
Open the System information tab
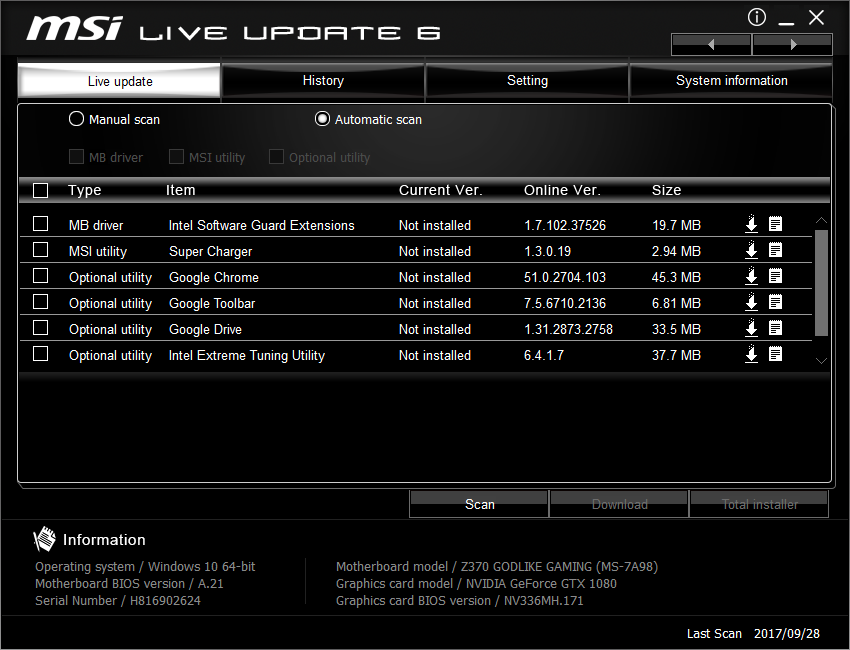(731, 81)
